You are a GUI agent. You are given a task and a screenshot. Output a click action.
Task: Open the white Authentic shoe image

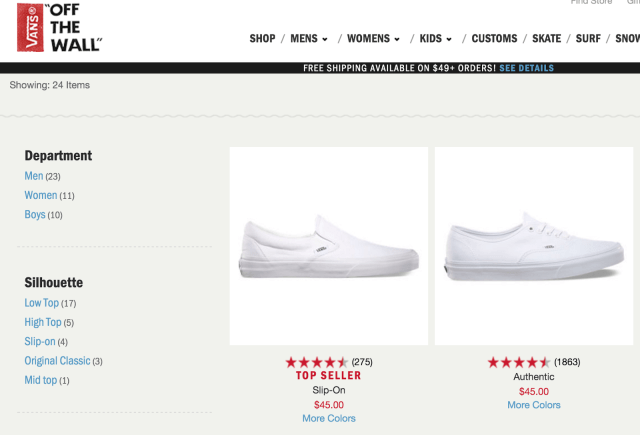pos(534,246)
